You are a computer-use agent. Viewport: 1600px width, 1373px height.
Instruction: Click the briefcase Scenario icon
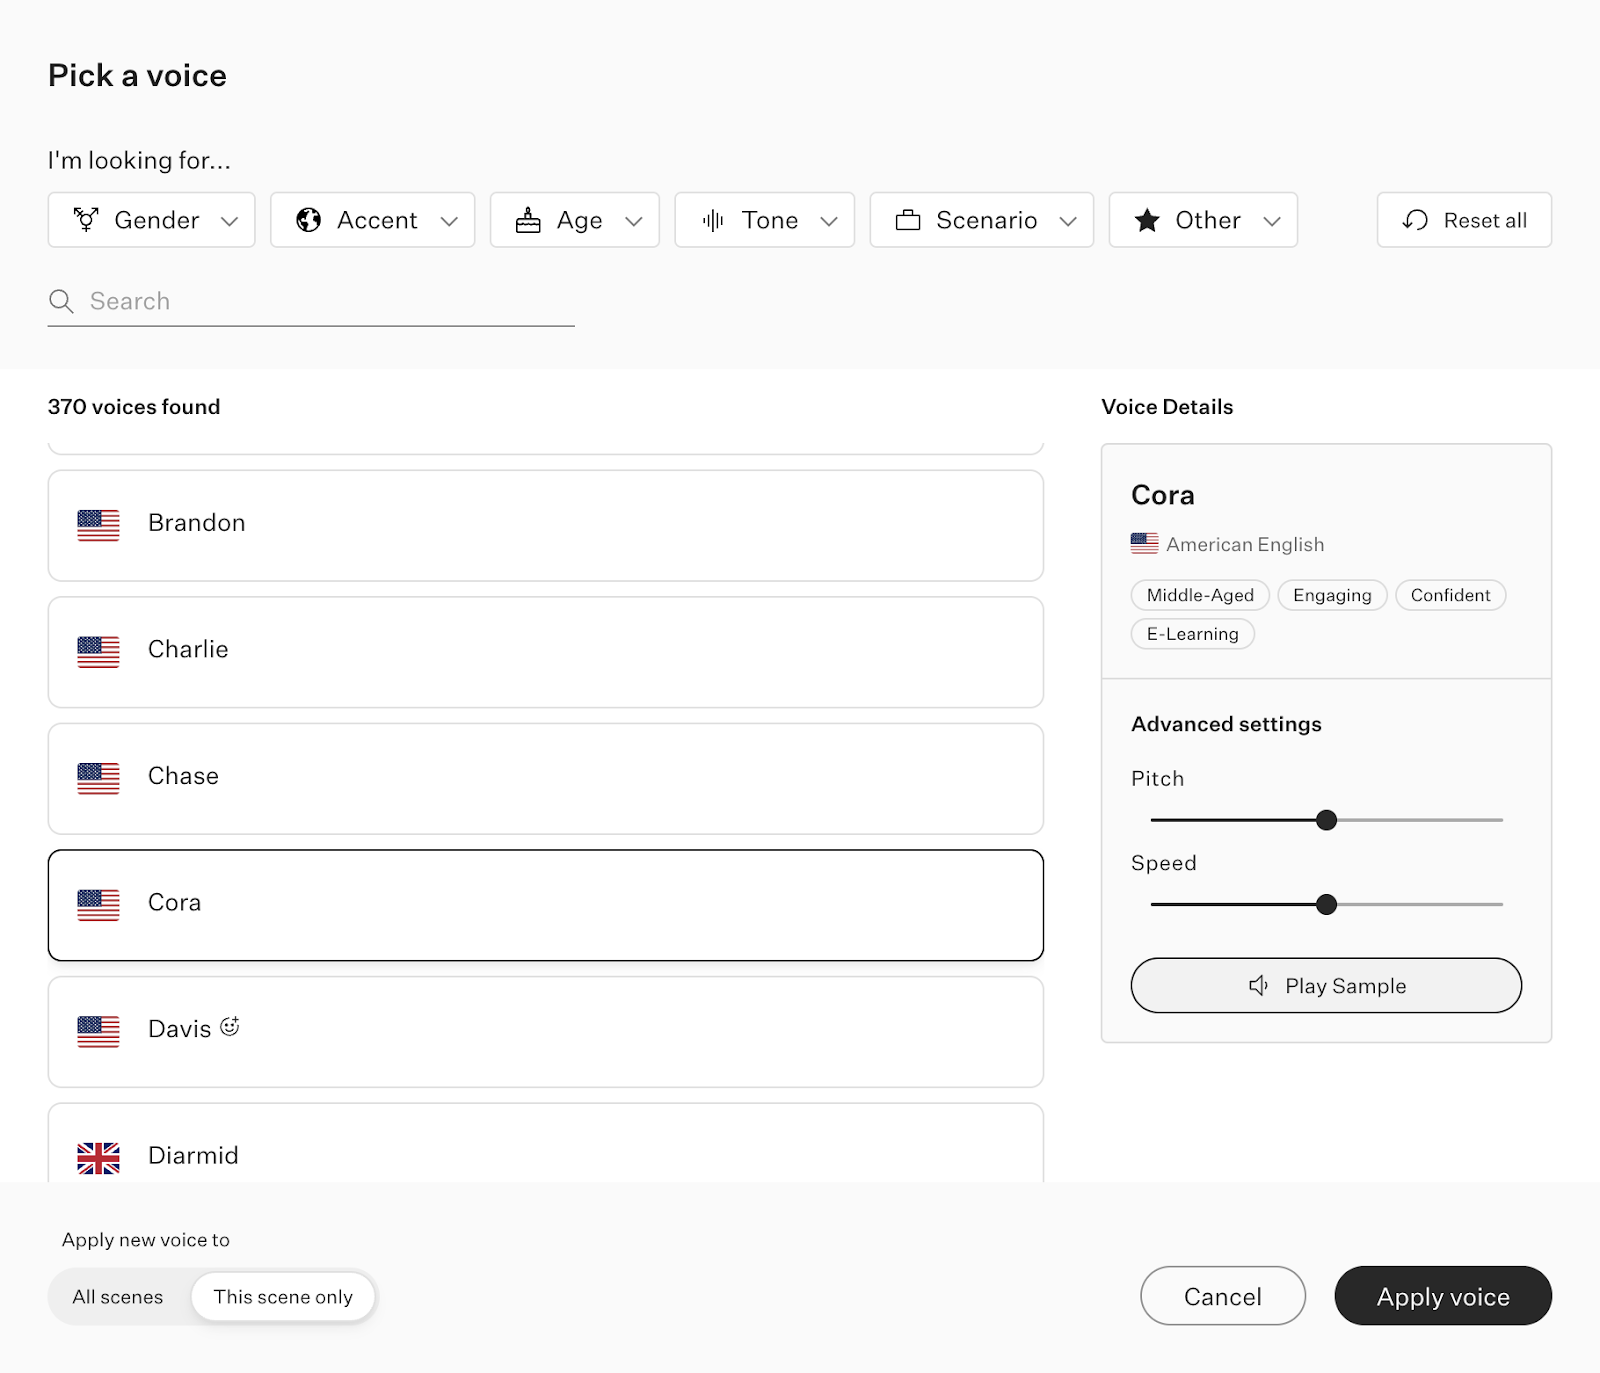[x=908, y=220]
